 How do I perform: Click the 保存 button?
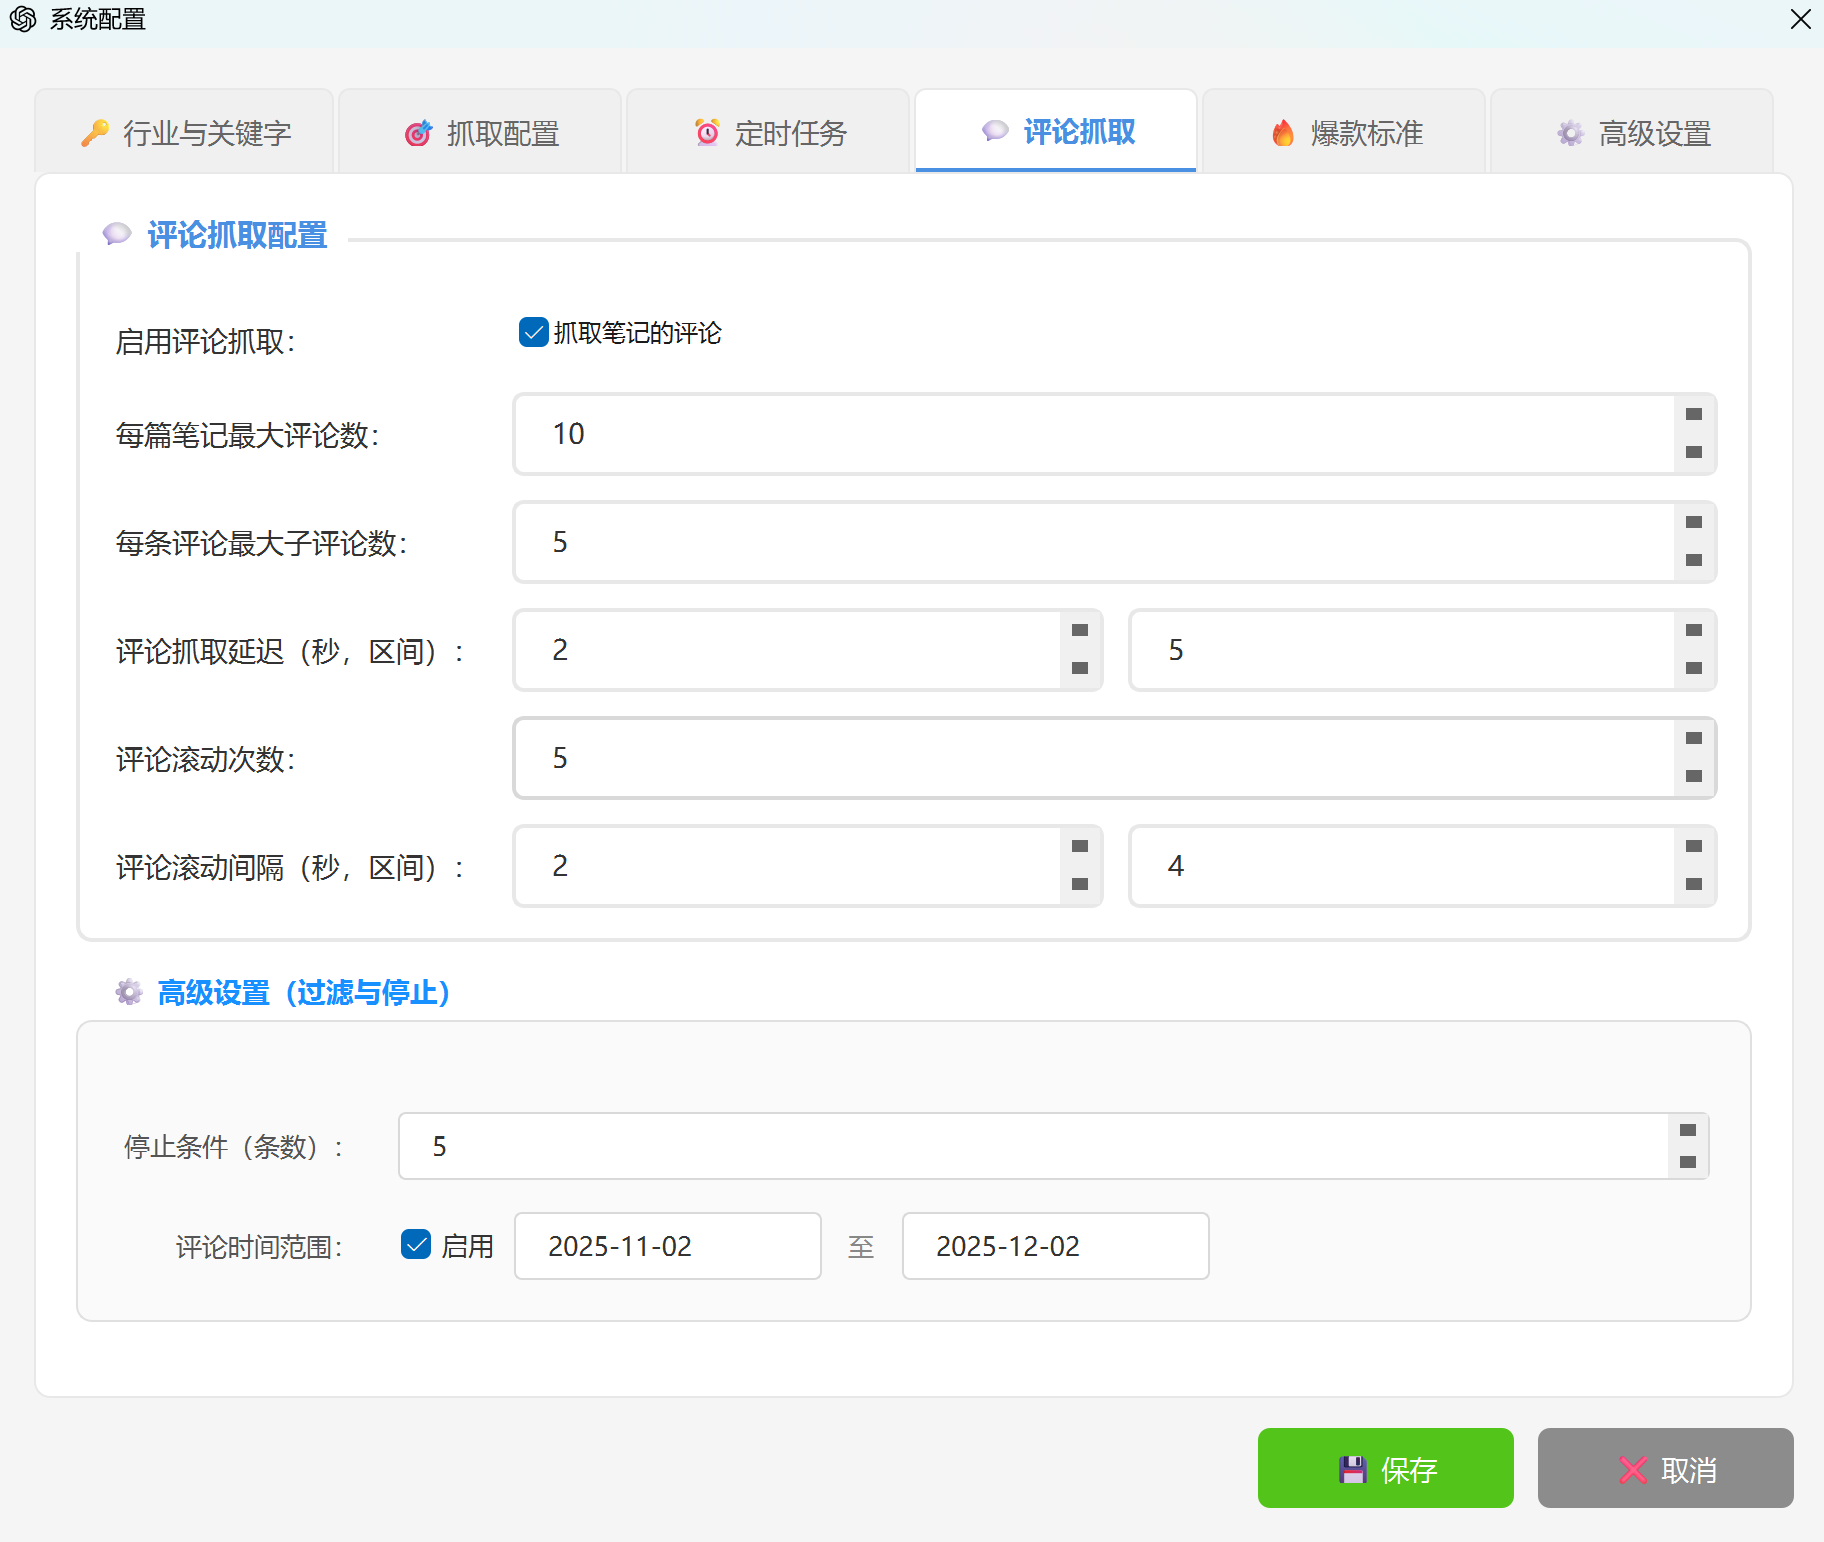(1386, 1468)
